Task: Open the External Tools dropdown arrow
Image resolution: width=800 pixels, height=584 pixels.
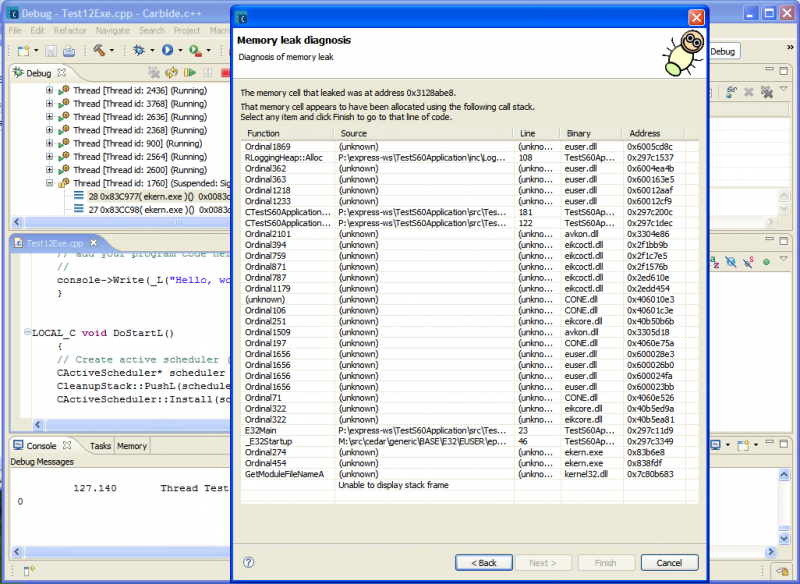Action: click(x=208, y=50)
